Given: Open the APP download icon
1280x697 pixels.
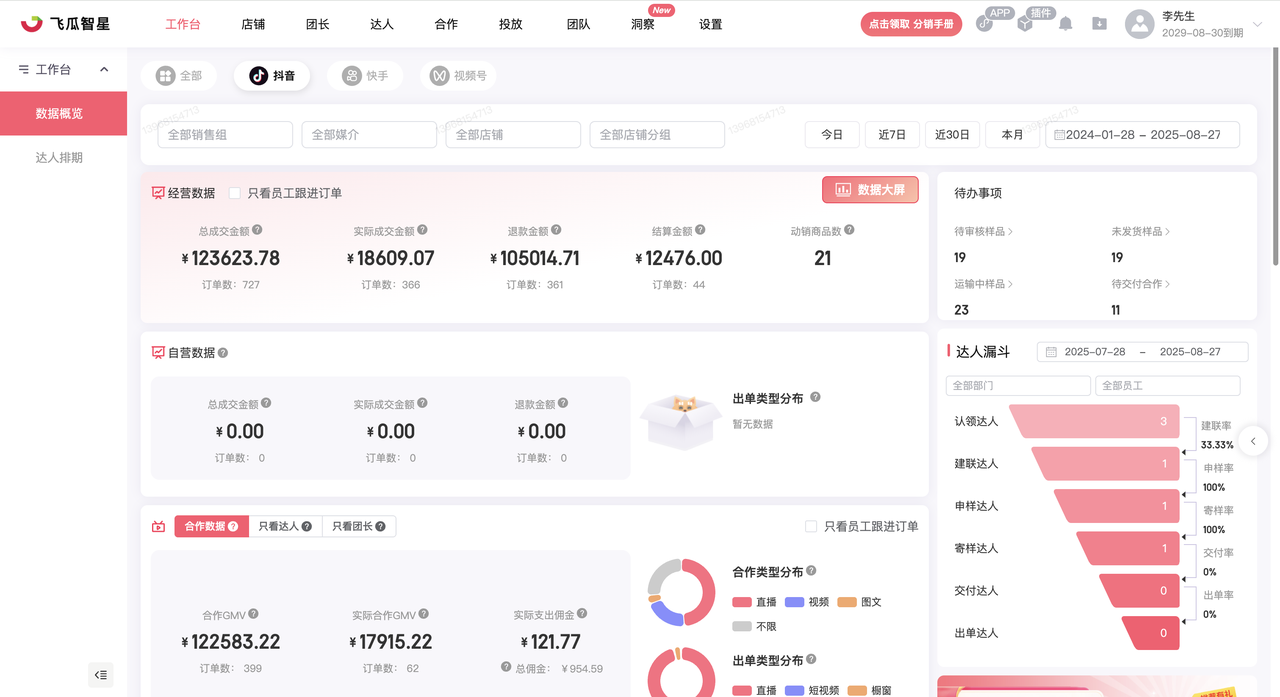Looking at the screenshot, I should point(985,24).
